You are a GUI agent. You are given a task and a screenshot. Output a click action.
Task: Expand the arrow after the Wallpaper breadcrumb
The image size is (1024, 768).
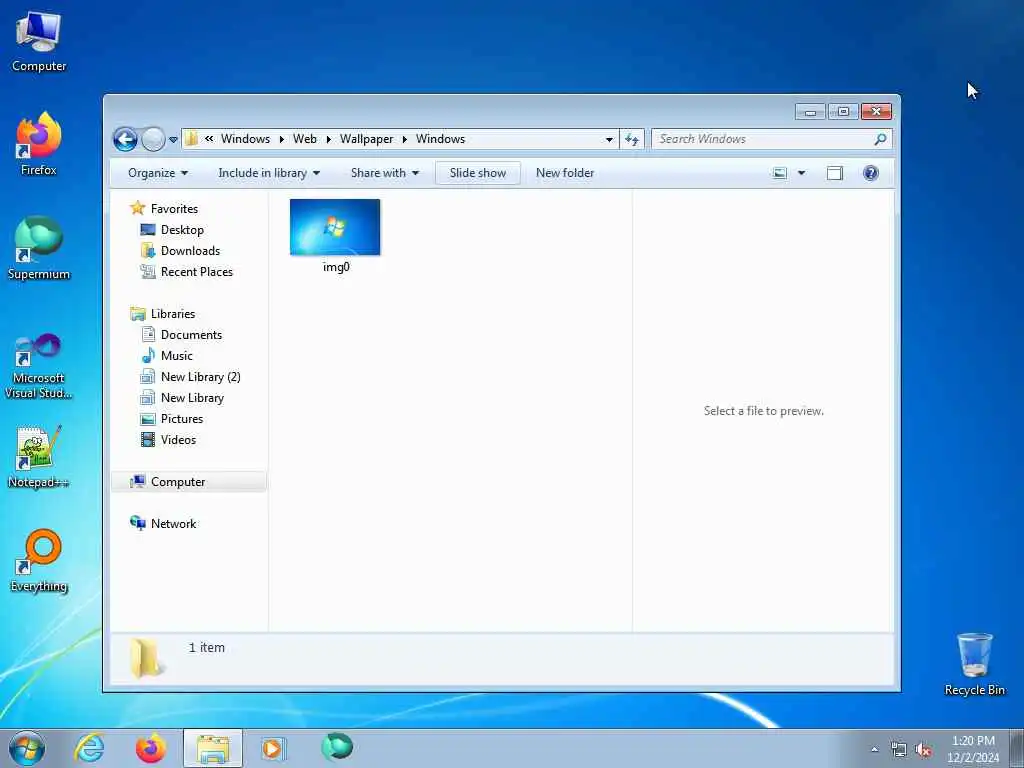[x=405, y=139]
